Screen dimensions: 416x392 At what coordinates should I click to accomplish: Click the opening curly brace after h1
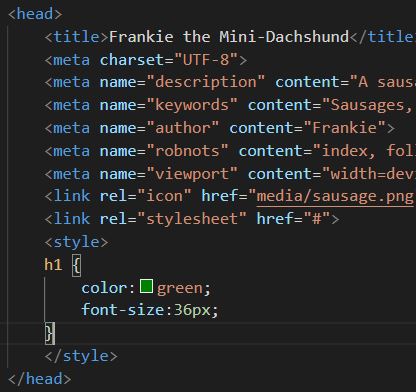pos(76,266)
